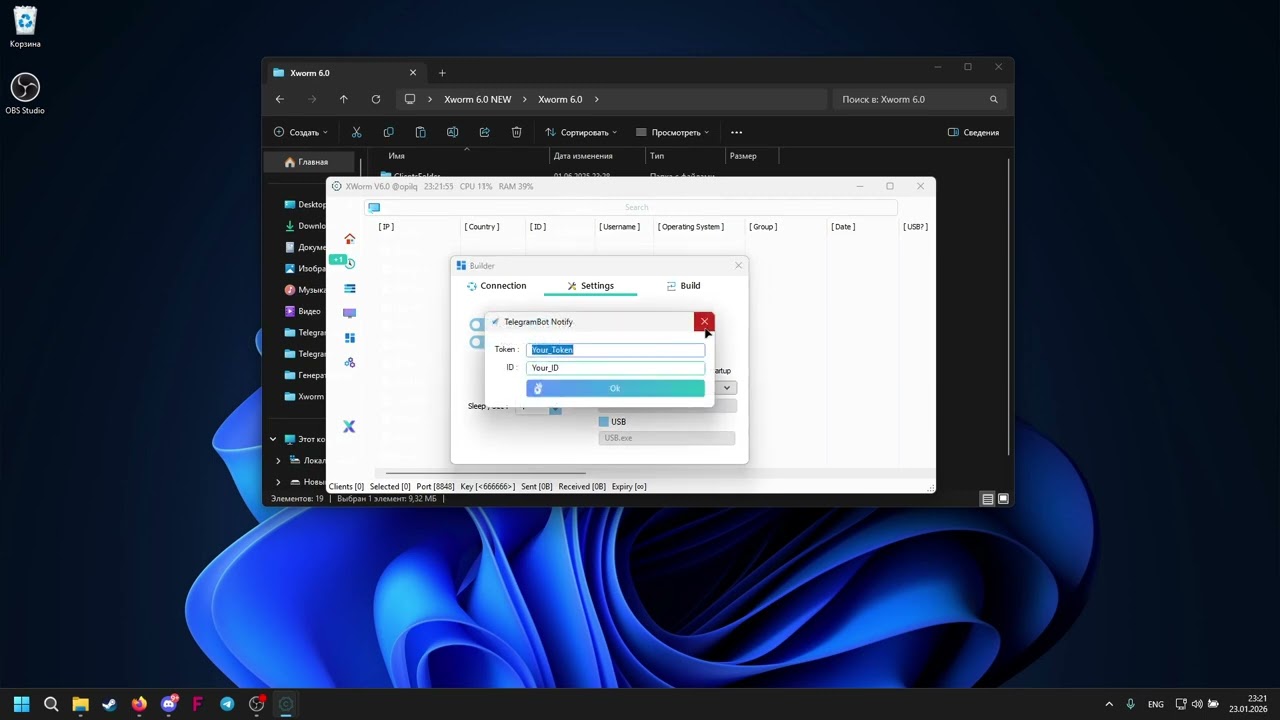
Task: Open Видео in Explorer navigation pane
Action: [x=303, y=311]
